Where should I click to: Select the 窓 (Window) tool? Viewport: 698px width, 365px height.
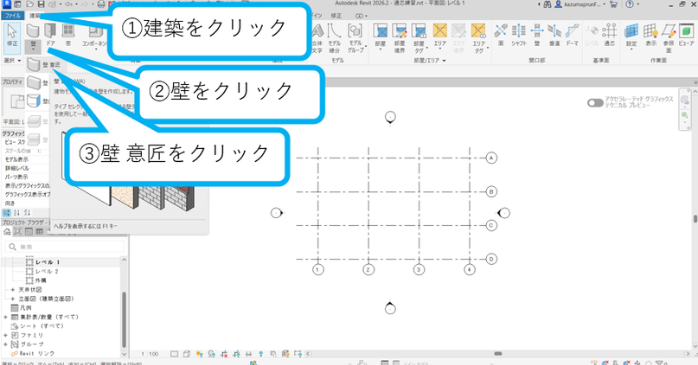68,35
